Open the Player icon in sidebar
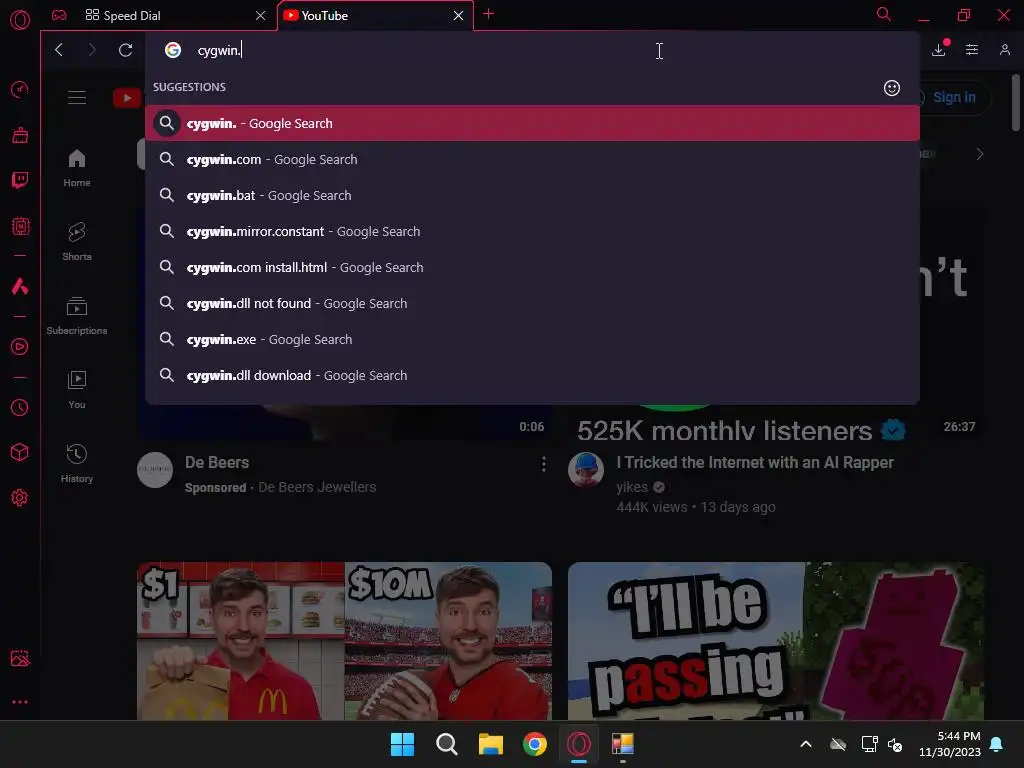 pos(20,347)
